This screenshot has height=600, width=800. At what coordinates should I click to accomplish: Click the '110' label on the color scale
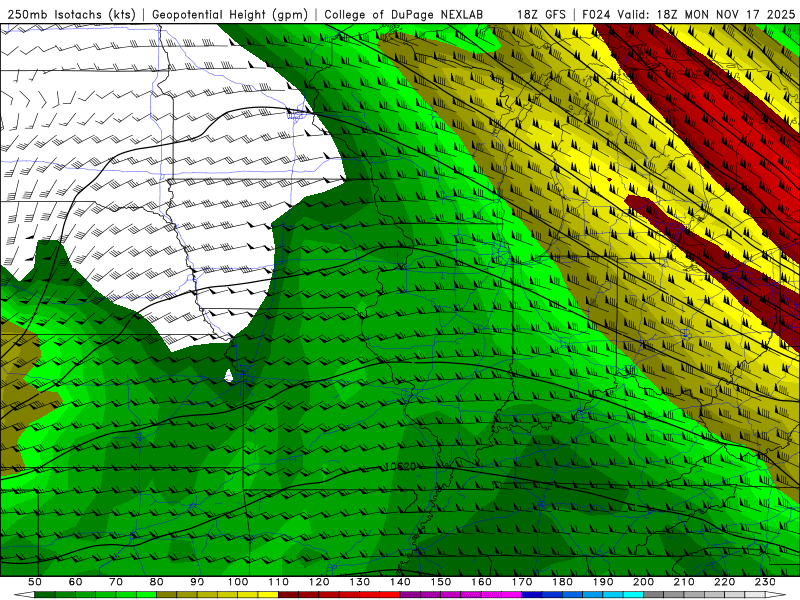pyautogui.click(x=278, y=582)
